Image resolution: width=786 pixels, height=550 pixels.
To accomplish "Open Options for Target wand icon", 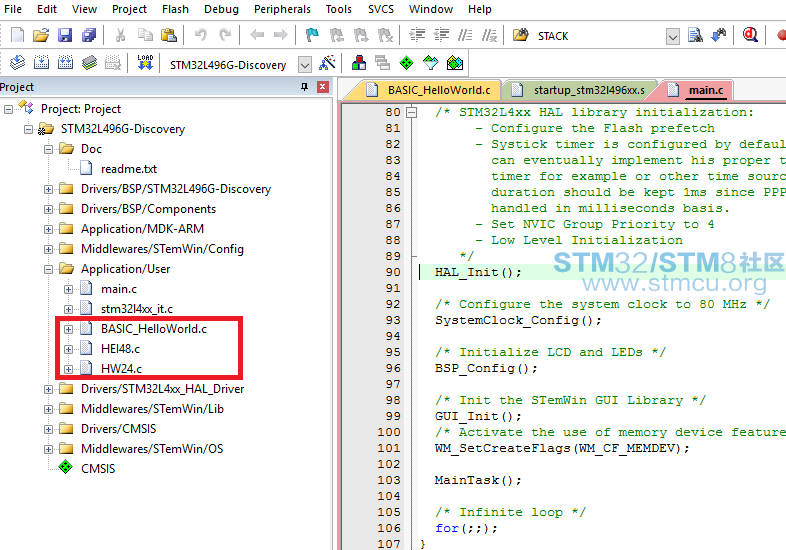I will [327, 63].
